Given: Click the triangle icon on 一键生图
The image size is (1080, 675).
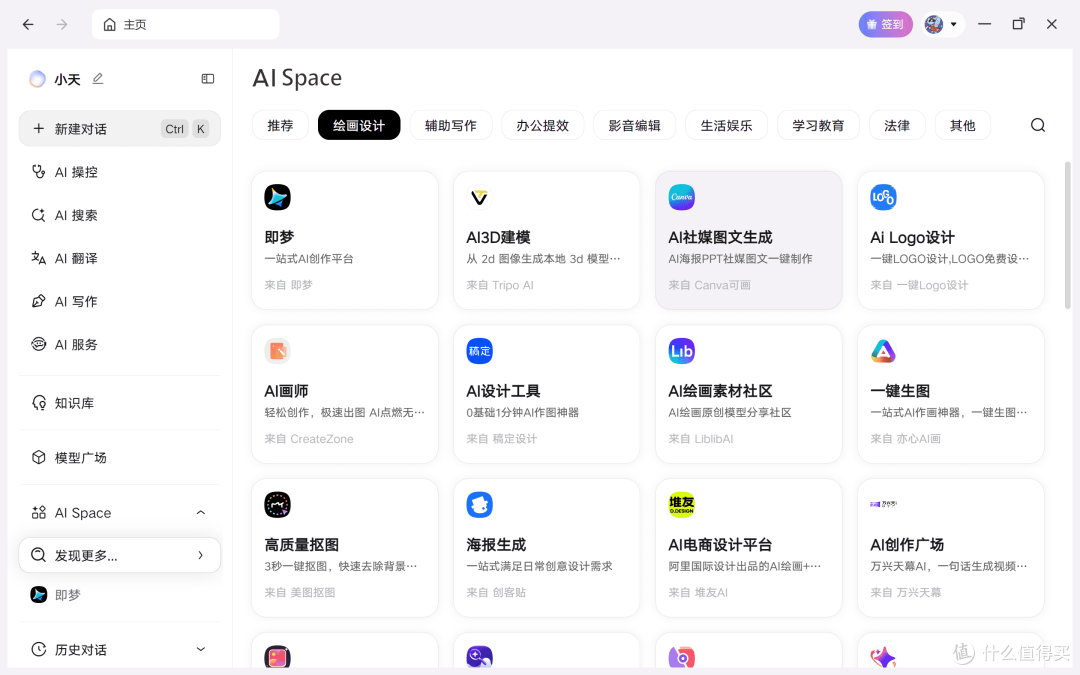Looking at the screenshot, I should [x=883, y=351].
